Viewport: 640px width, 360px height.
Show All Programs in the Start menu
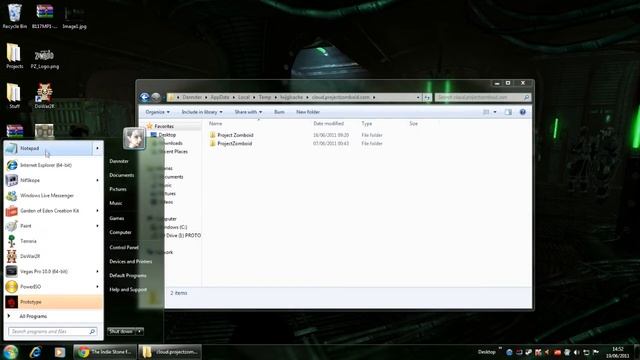coord(33,316)
